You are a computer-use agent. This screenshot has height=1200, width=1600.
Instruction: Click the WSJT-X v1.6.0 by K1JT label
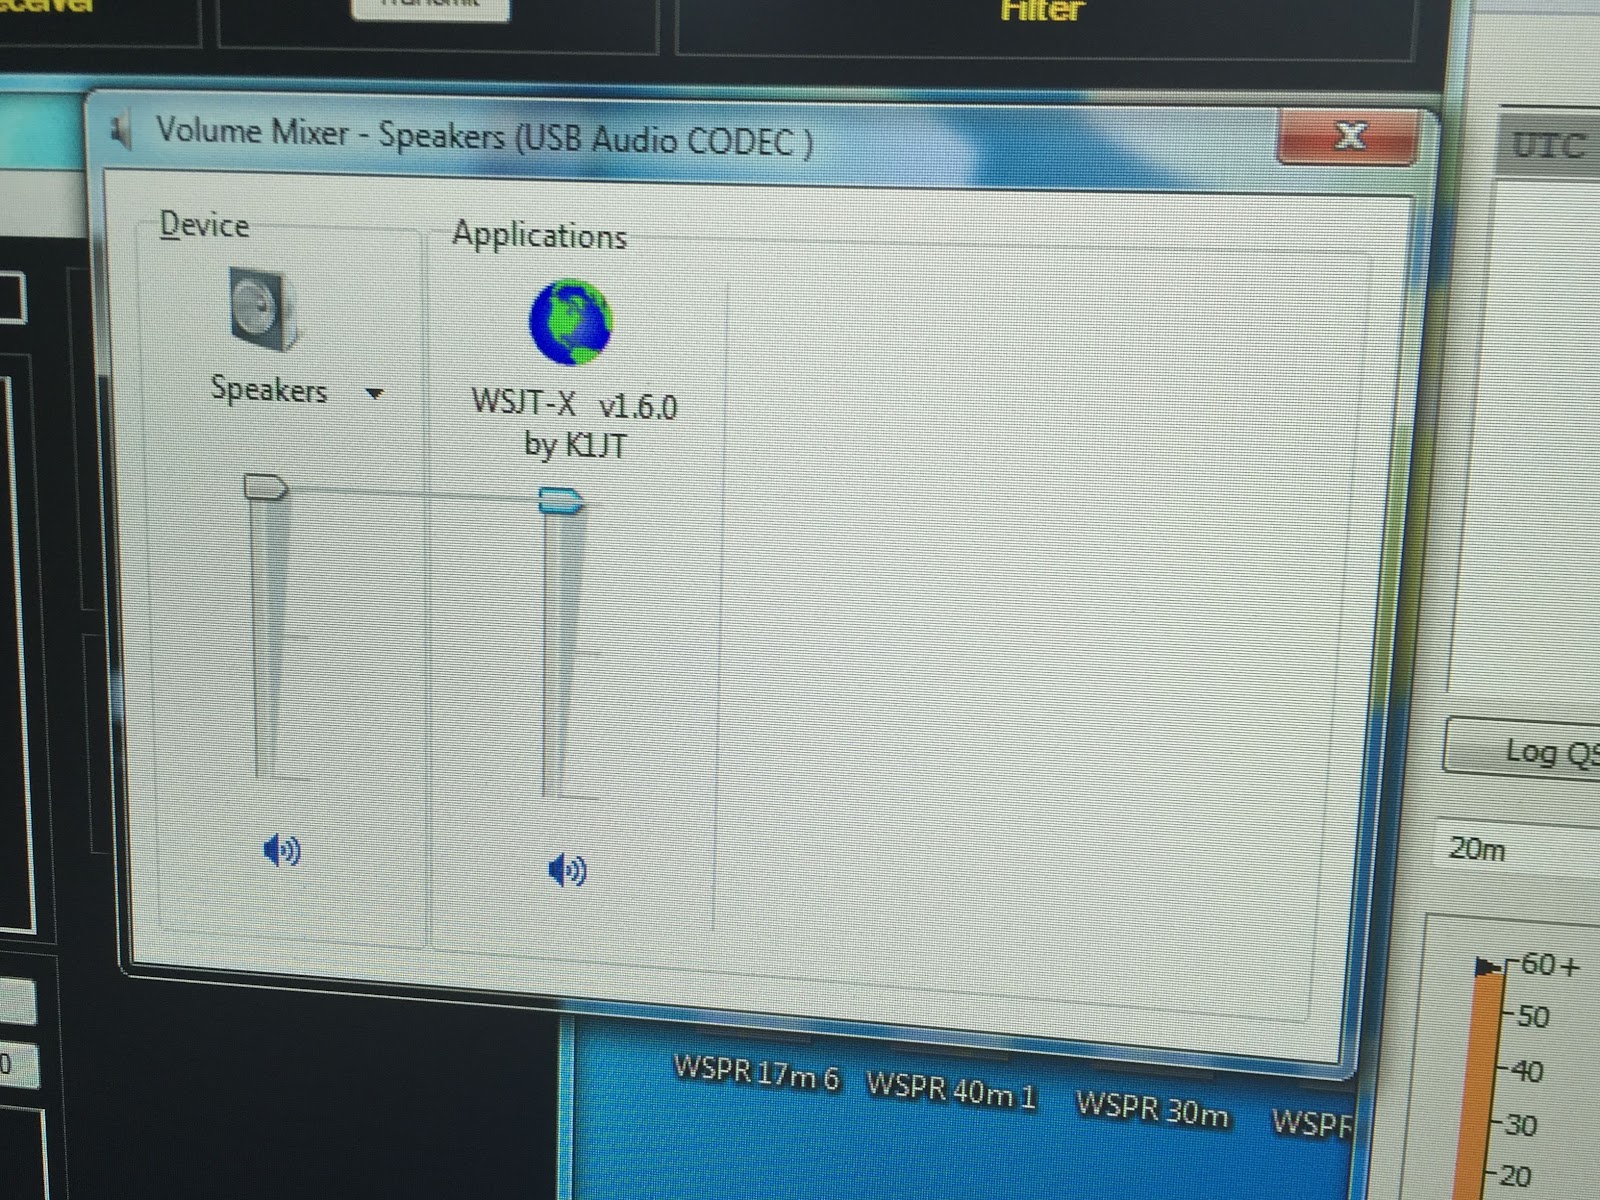(575, 424)
